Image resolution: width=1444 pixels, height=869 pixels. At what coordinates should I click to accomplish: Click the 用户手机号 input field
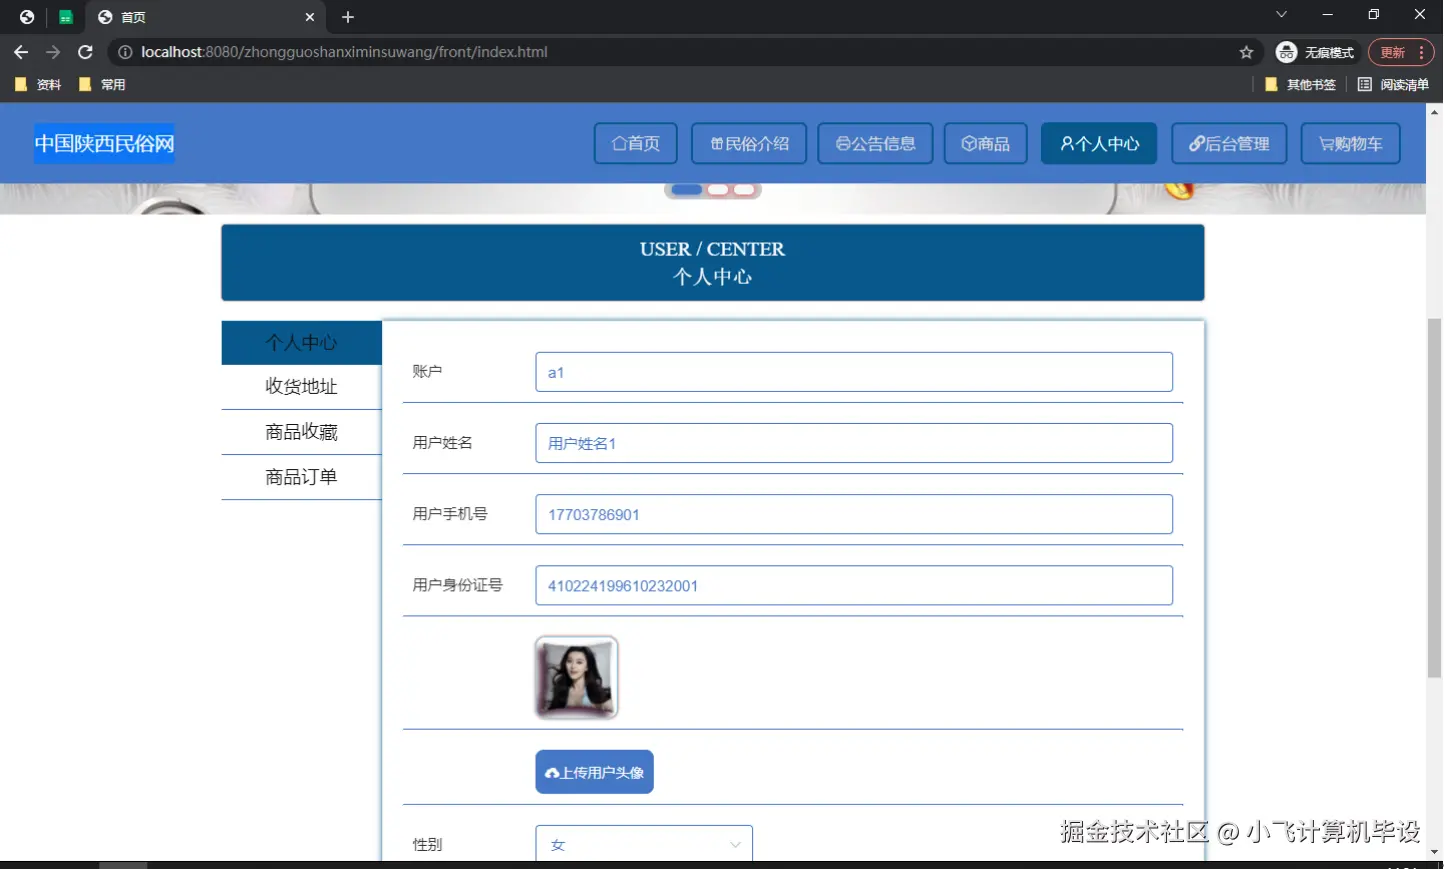854,514
